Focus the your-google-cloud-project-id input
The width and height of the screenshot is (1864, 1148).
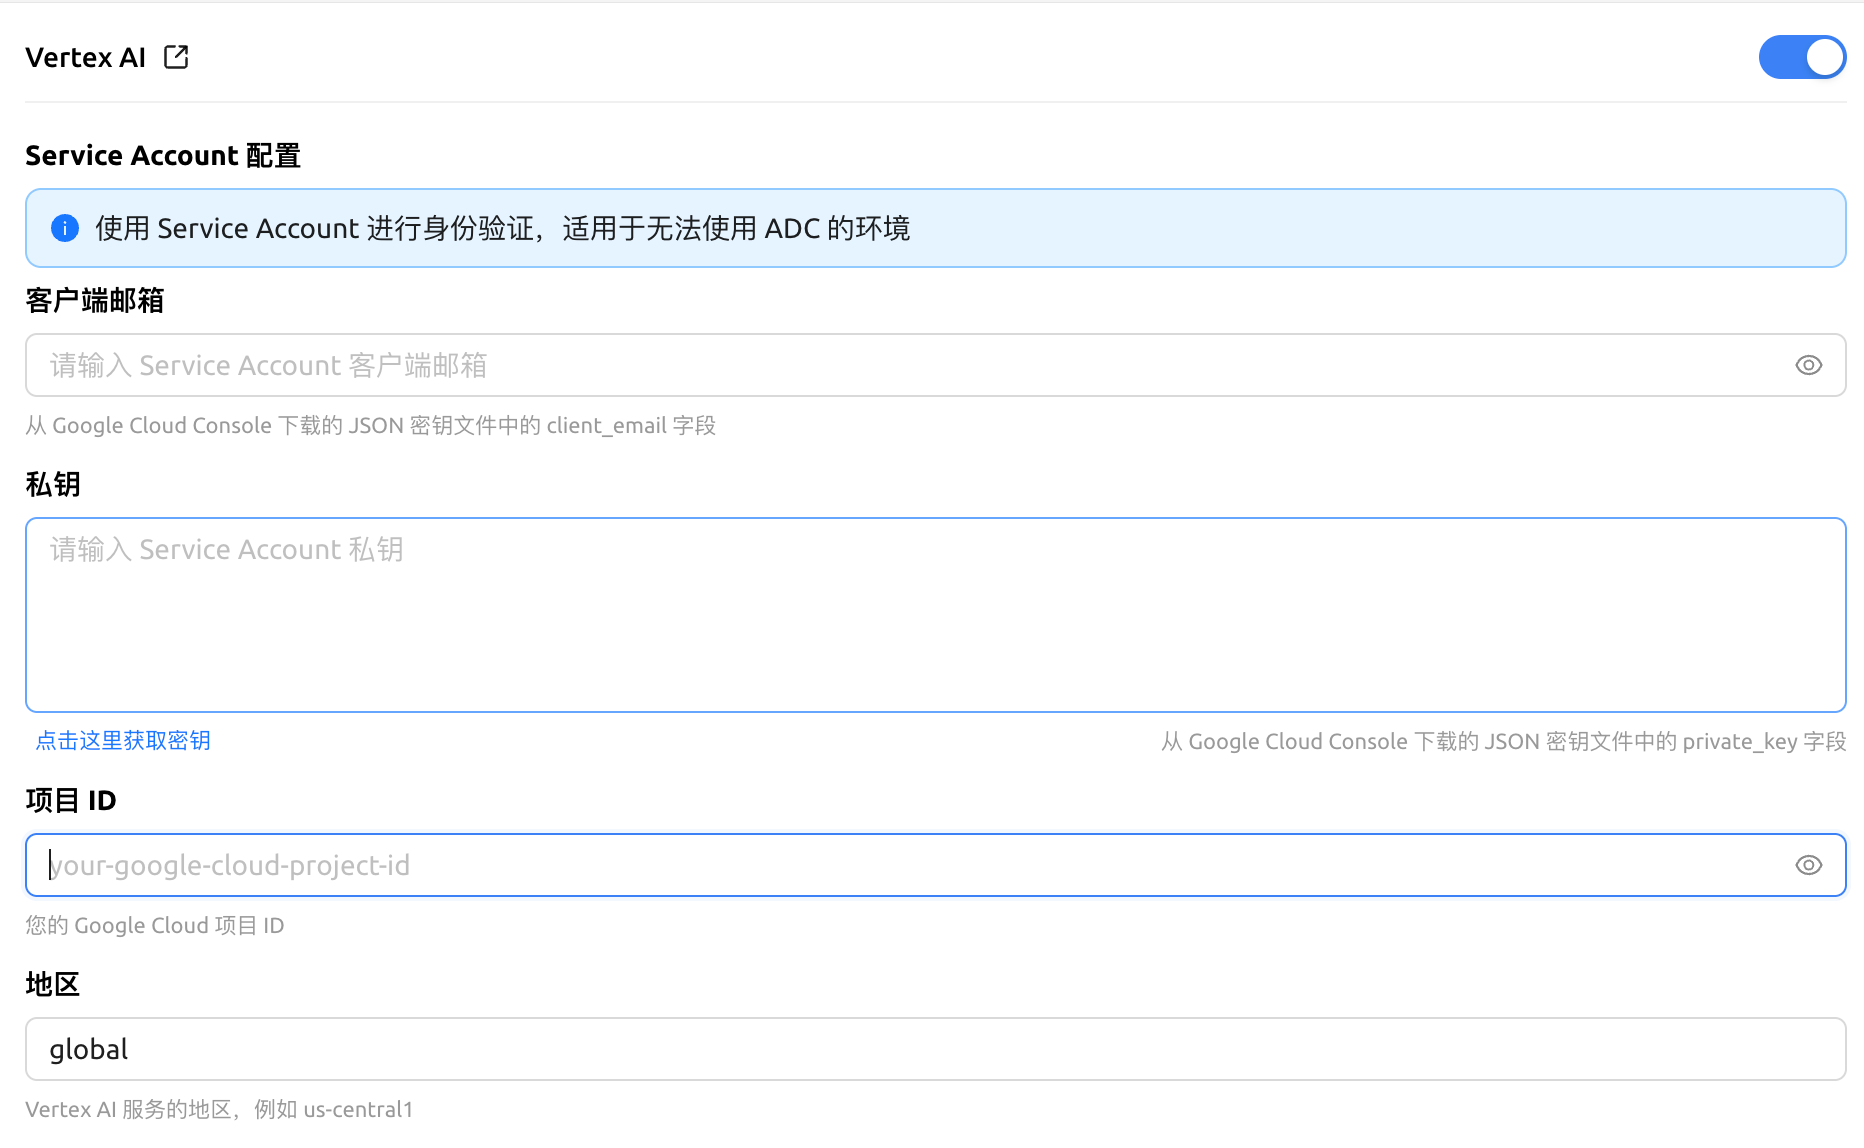[900, 865]
